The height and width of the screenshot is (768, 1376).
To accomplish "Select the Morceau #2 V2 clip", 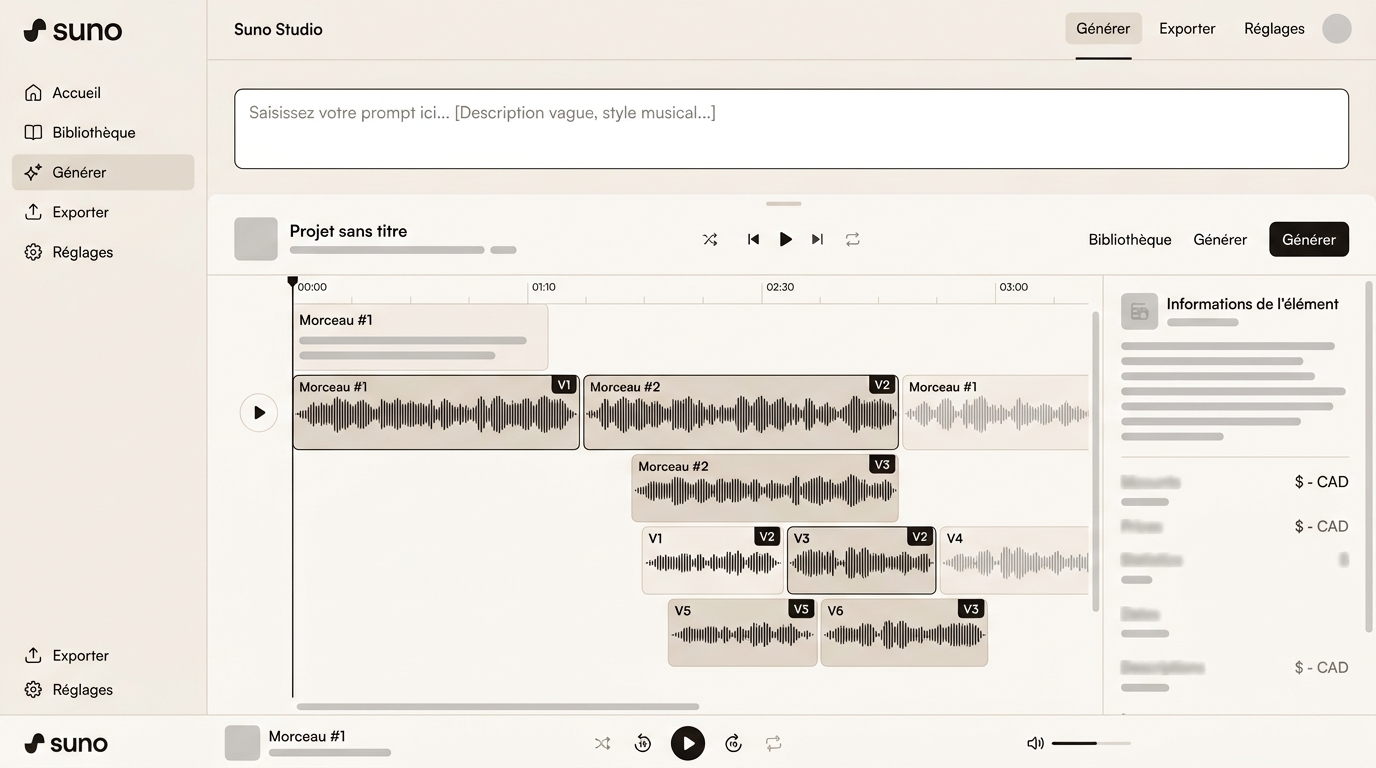I will [x=741, y=412].
